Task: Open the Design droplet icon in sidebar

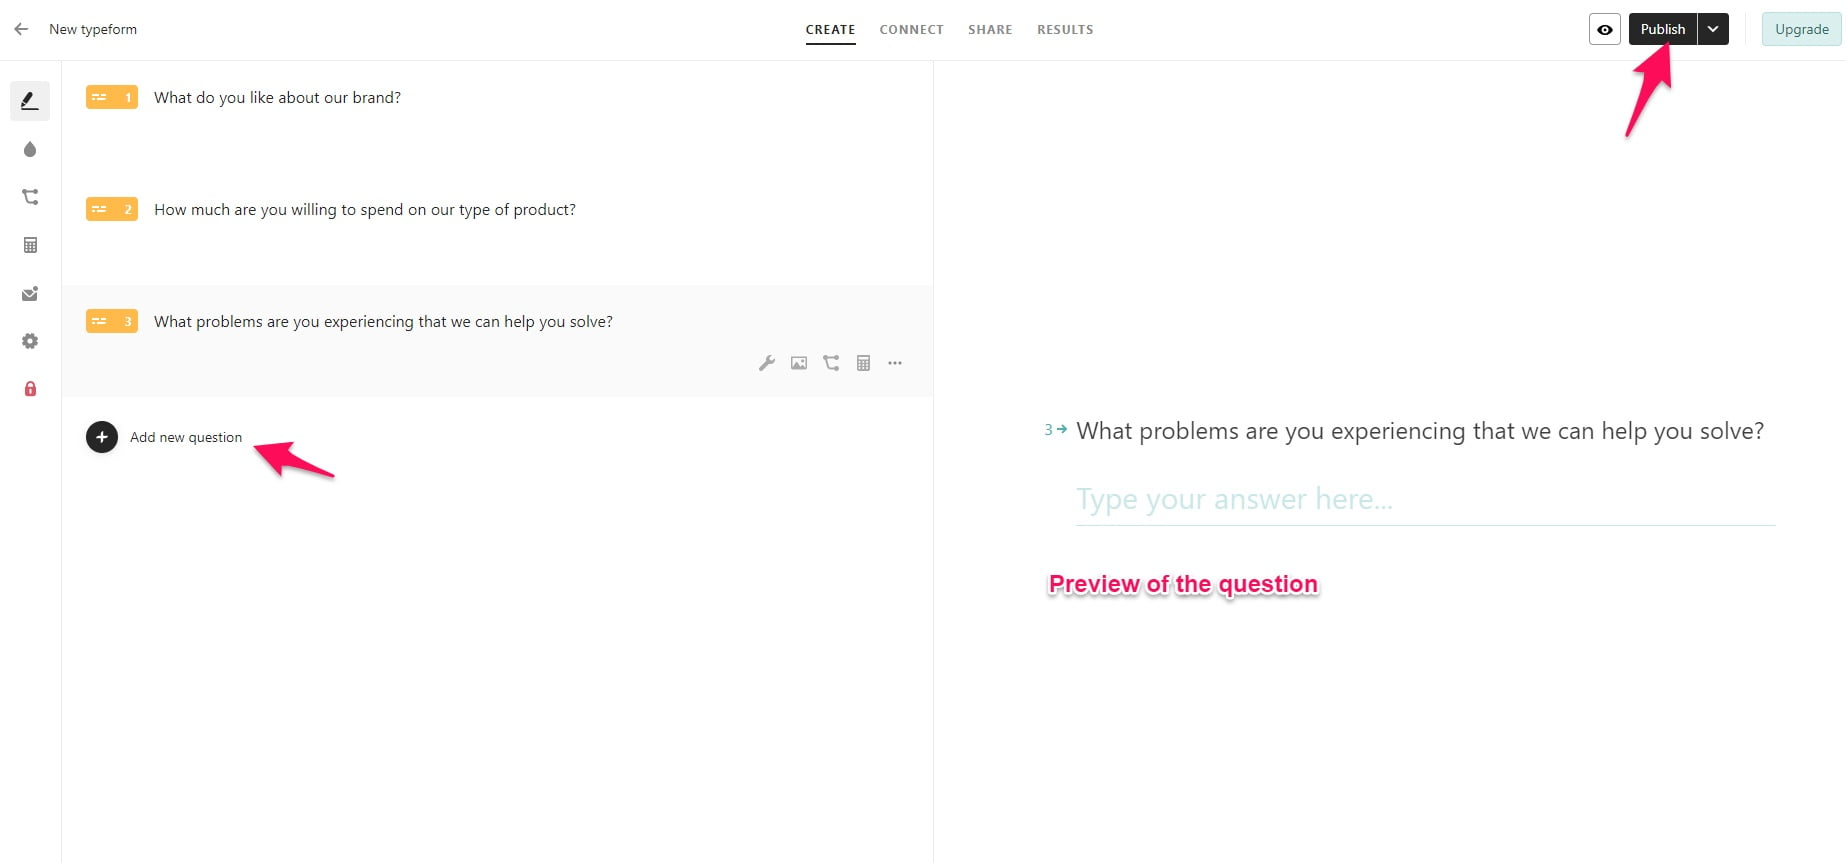Action: click(x=30, y=149)
